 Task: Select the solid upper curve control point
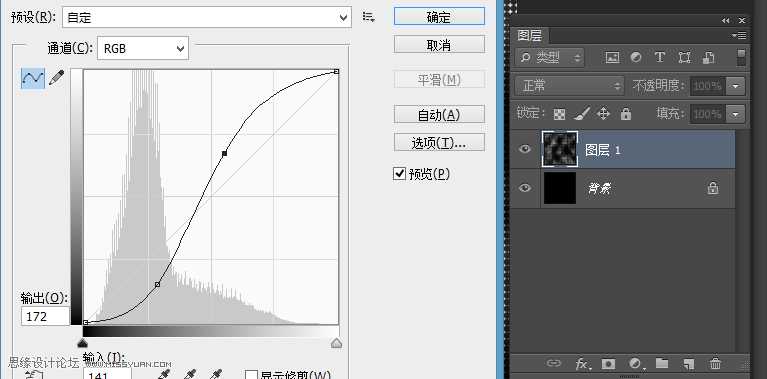225,154
